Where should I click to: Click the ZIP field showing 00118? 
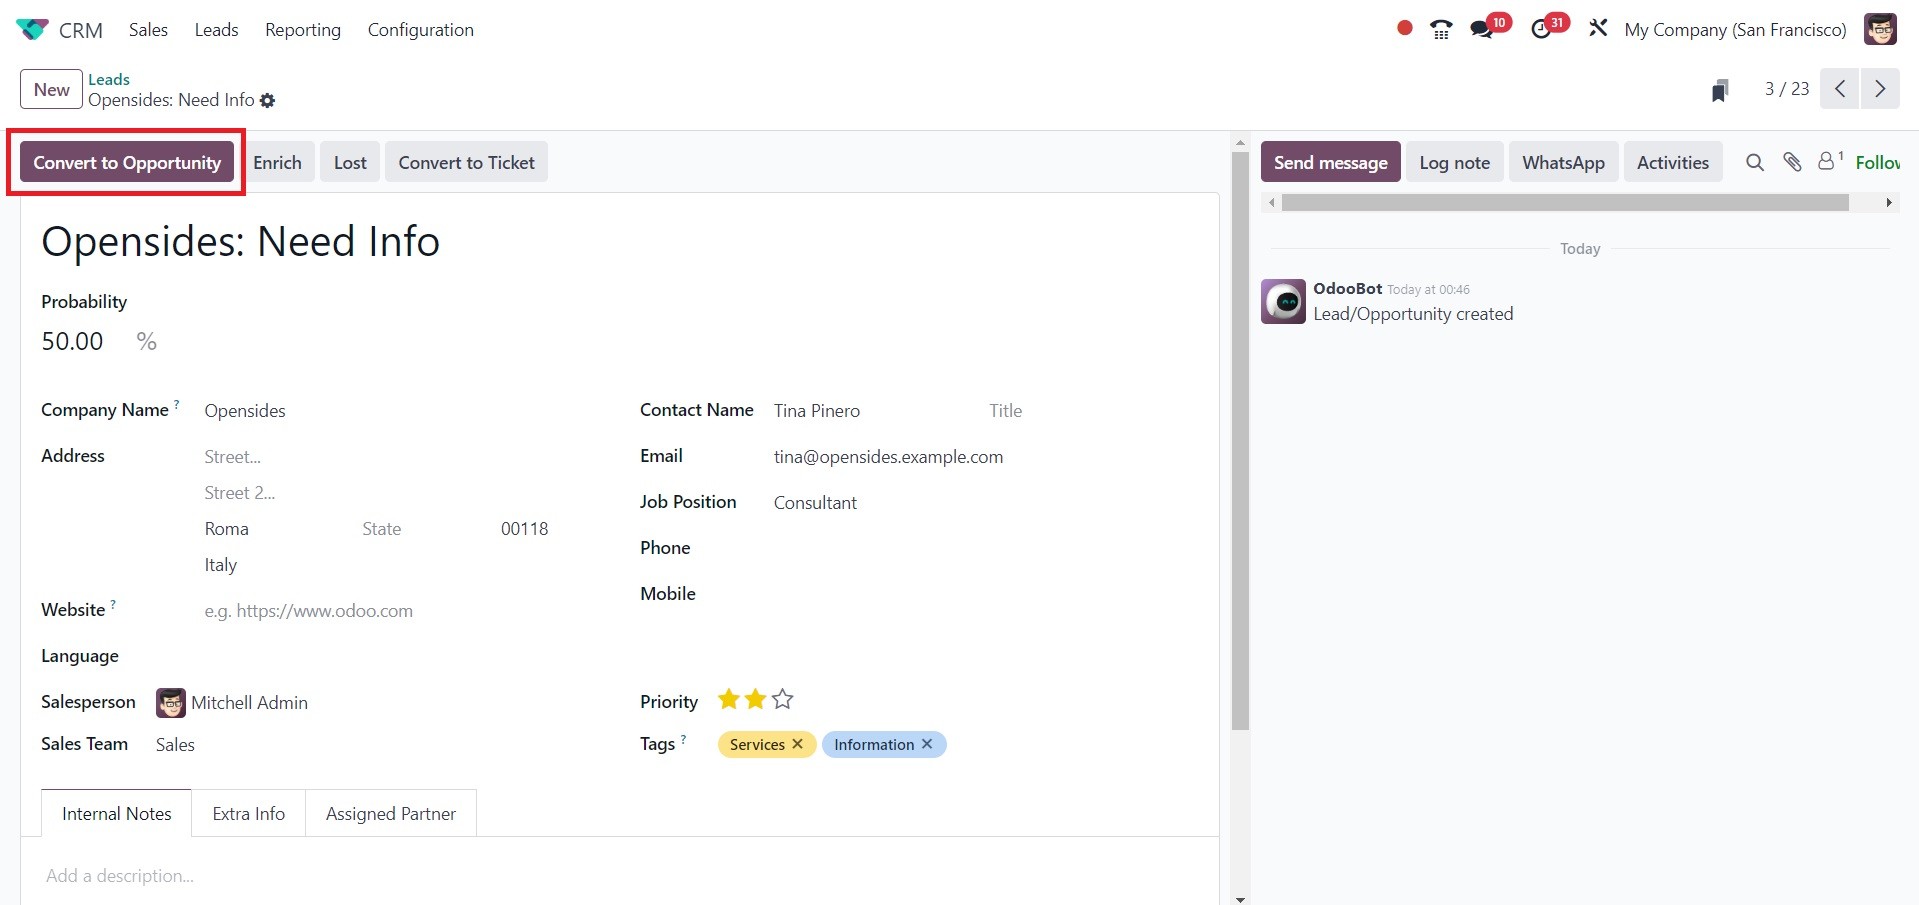550,529
